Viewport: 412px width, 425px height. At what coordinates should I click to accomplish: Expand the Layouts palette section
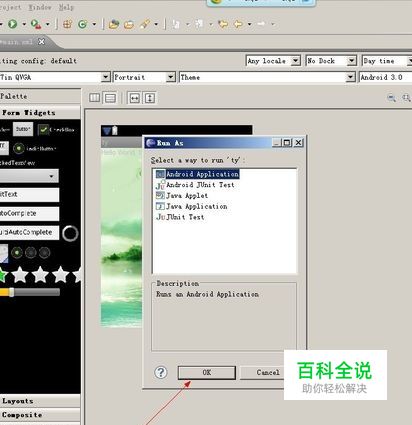click(x=40, y=401)
